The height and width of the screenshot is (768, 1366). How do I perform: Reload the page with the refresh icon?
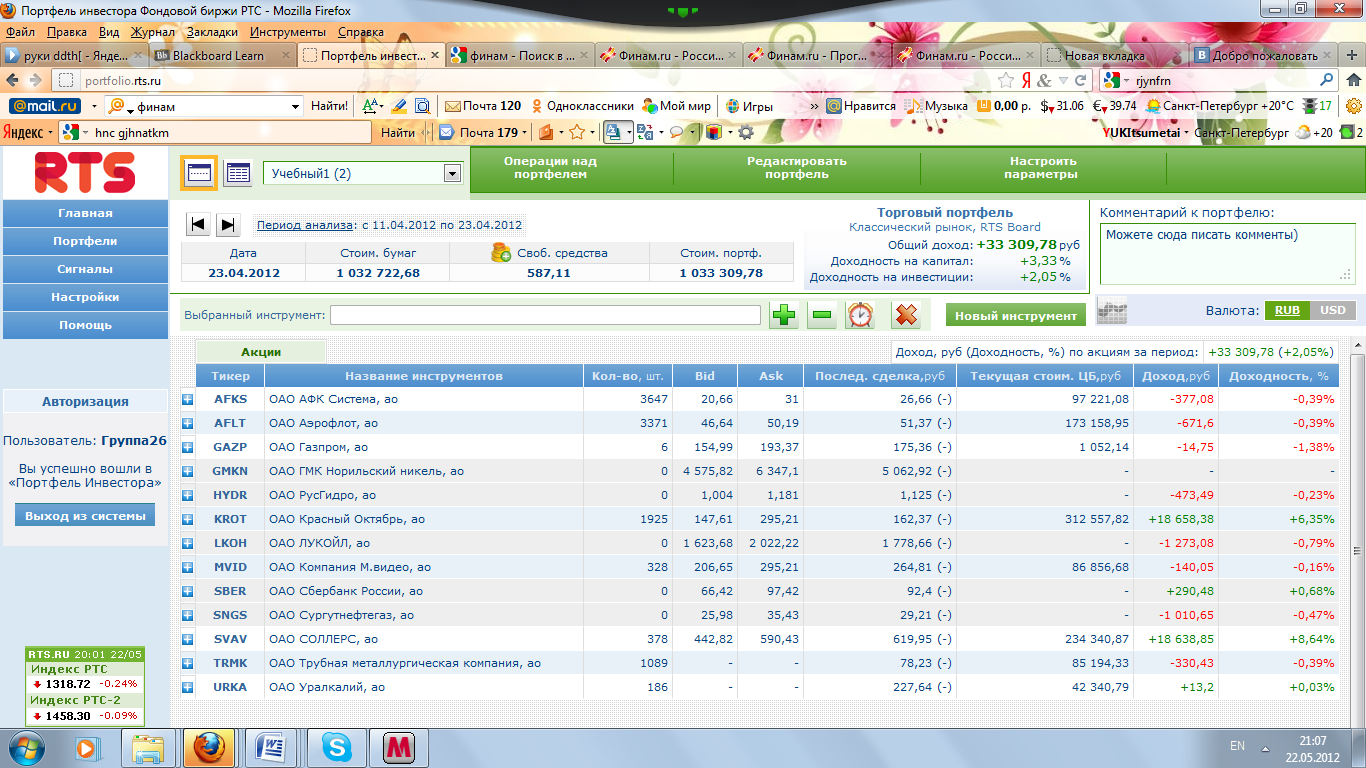click(x=1080, y=80)
